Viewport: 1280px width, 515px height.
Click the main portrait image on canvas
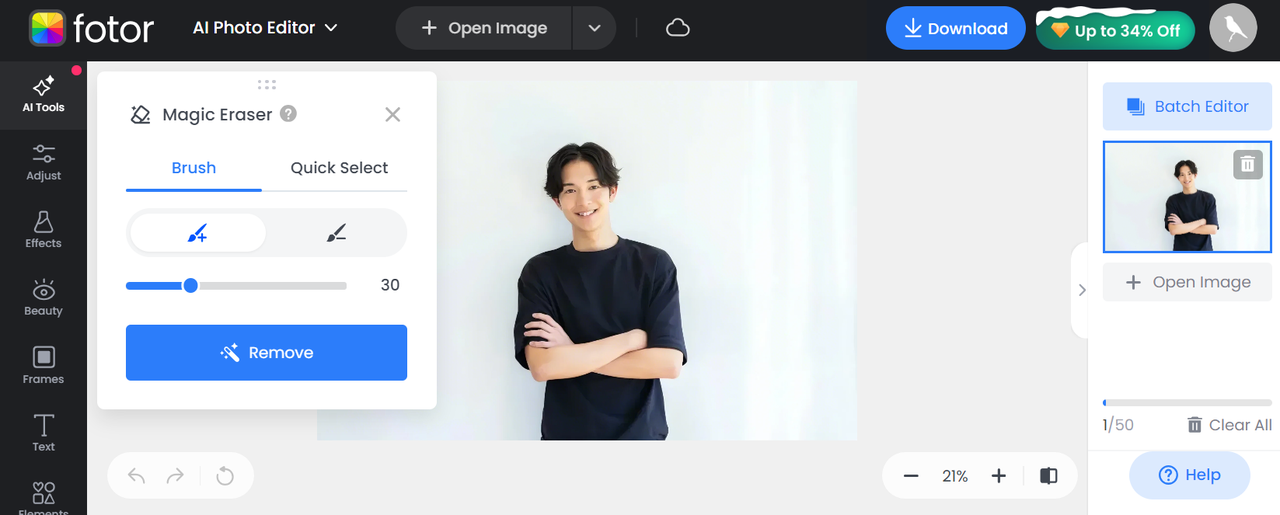point(587,260)
